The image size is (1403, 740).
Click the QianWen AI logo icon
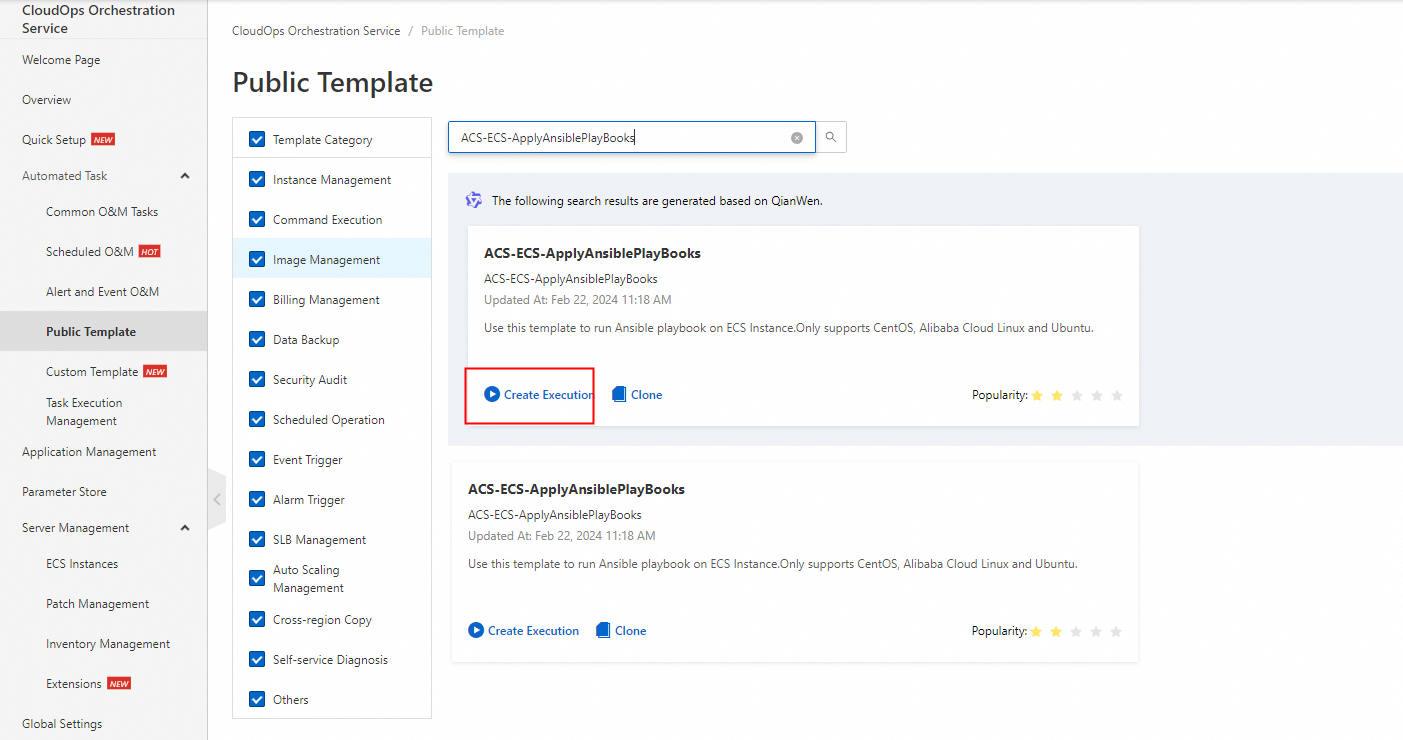click(474, 200)
